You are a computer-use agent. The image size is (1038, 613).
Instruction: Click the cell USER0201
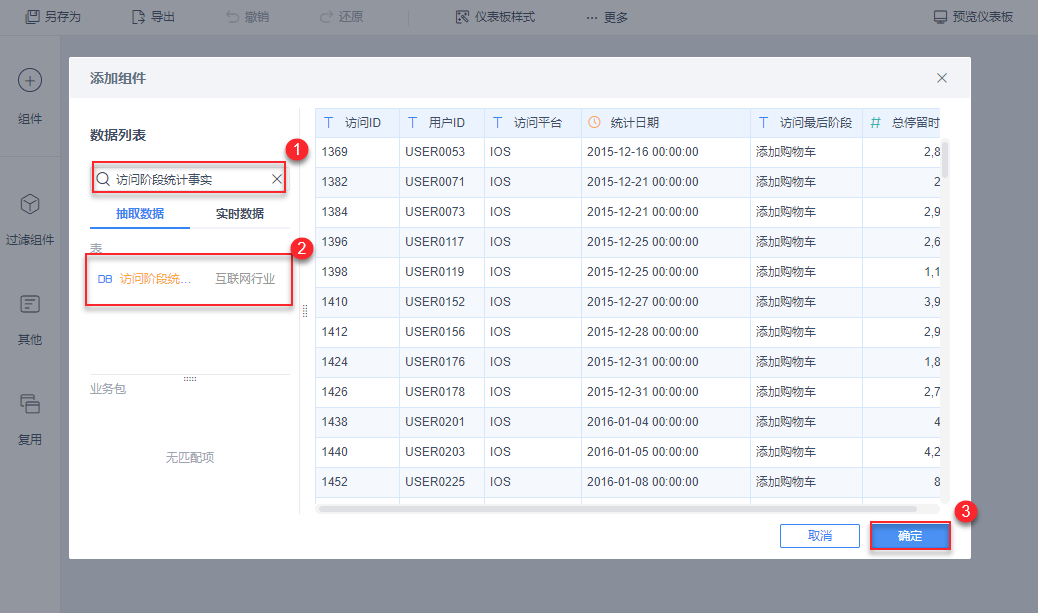click(x=442, y=422)
